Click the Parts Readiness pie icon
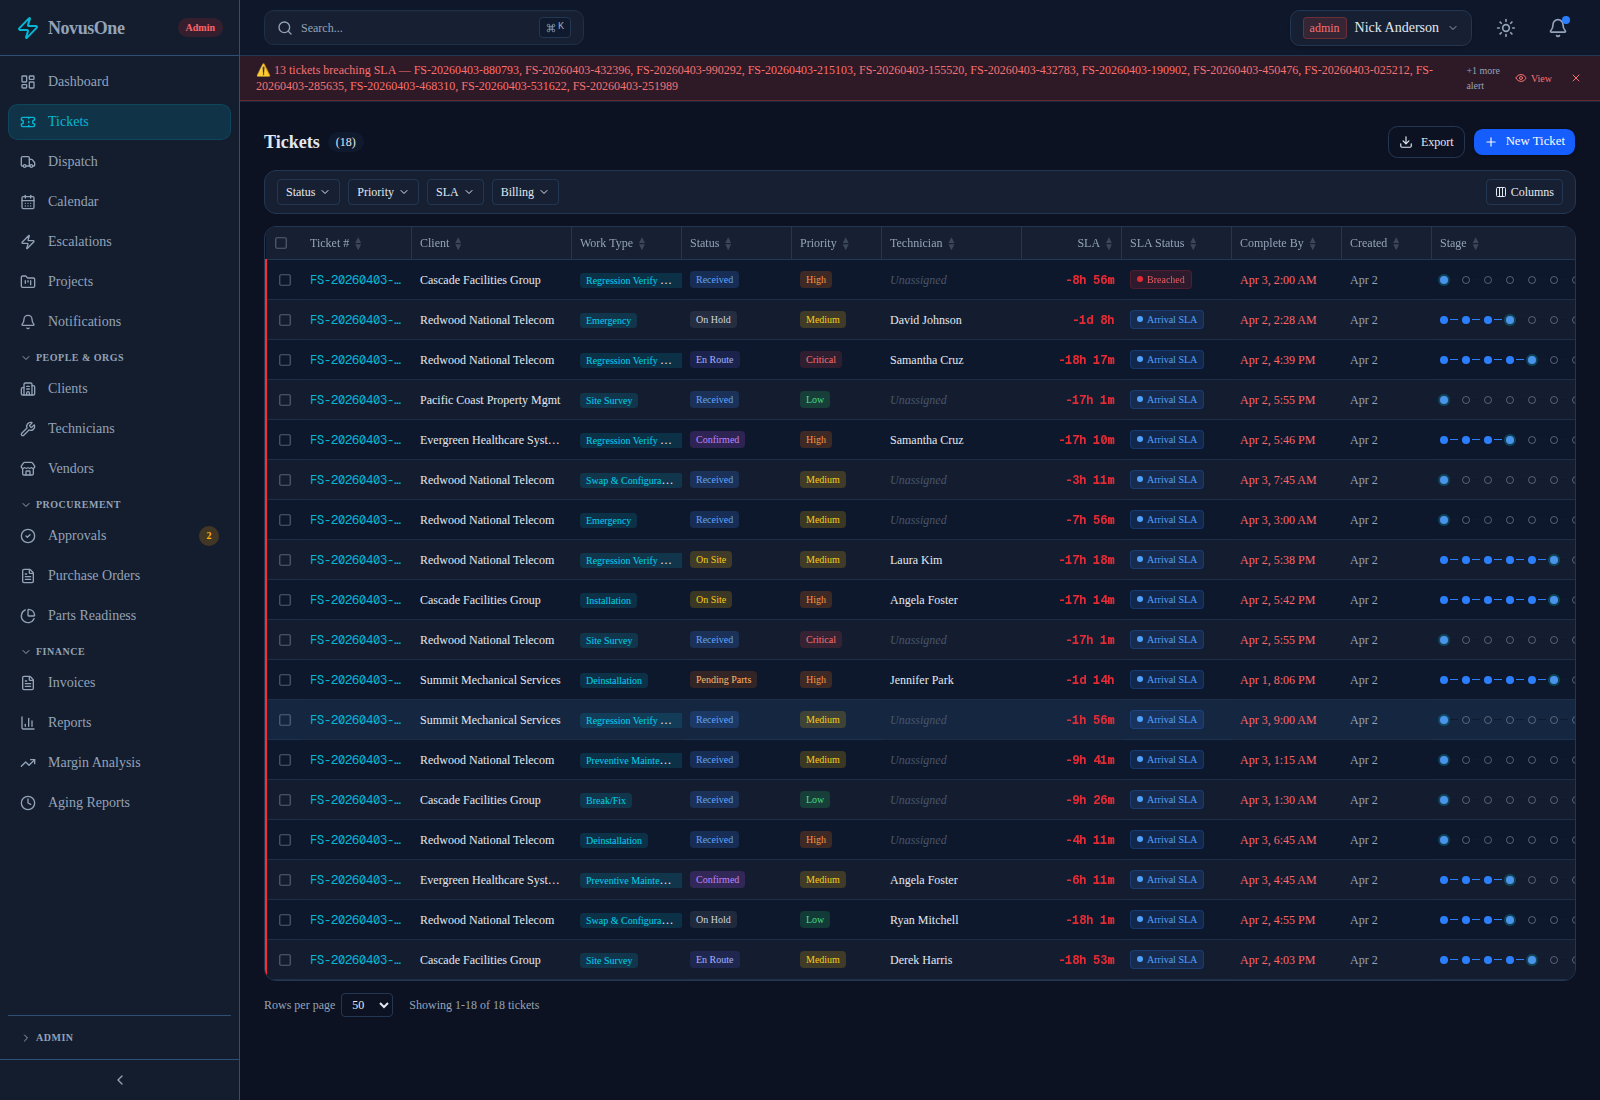The height and width of the screenshot is (1100, 1600). [28, 616]
